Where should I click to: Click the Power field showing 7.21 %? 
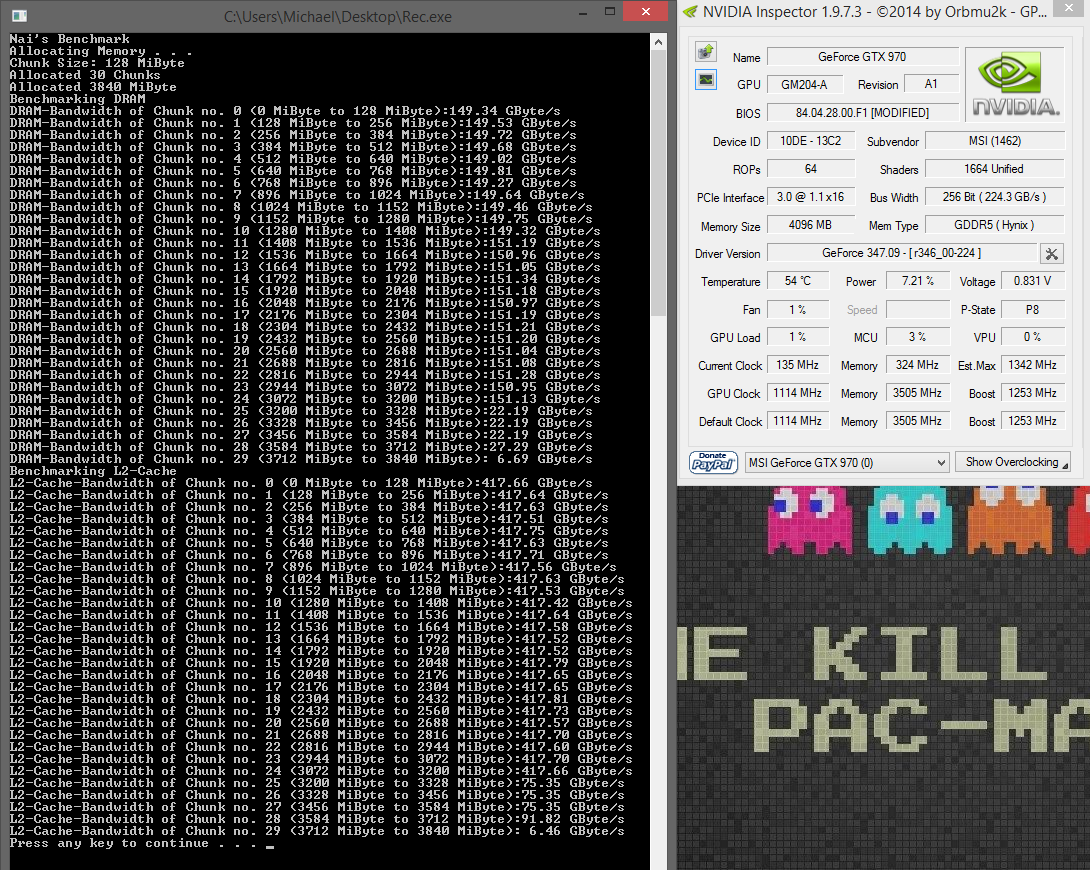918,281
